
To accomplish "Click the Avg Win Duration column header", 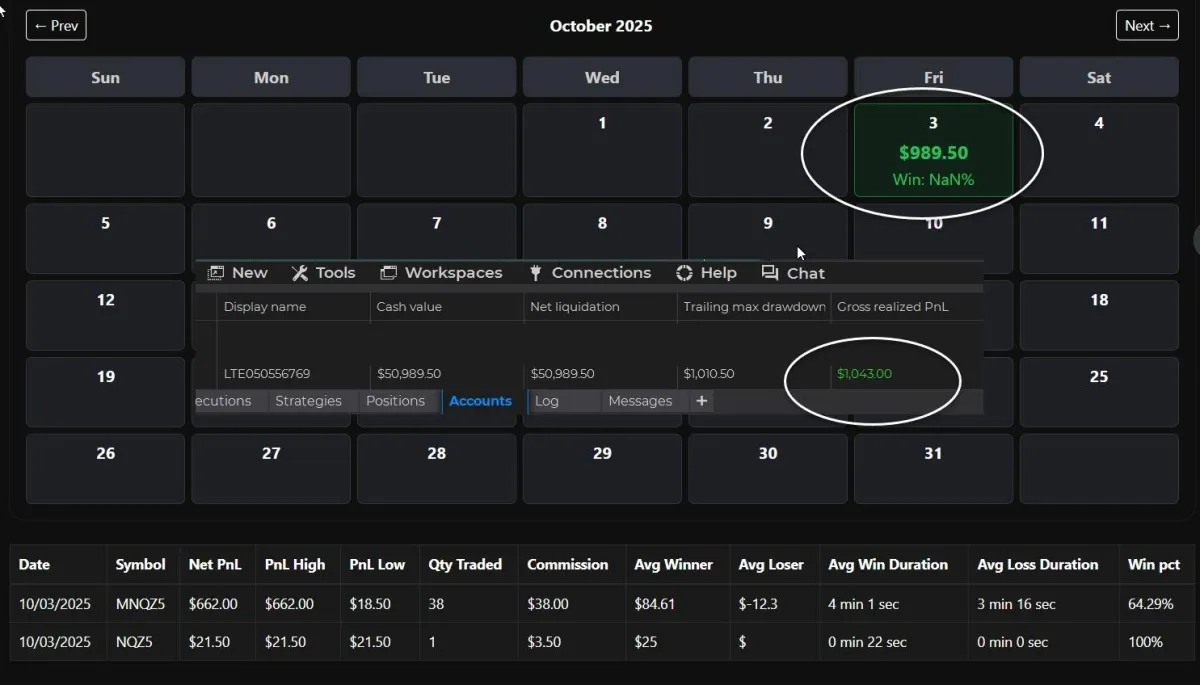I will point(888,565).
